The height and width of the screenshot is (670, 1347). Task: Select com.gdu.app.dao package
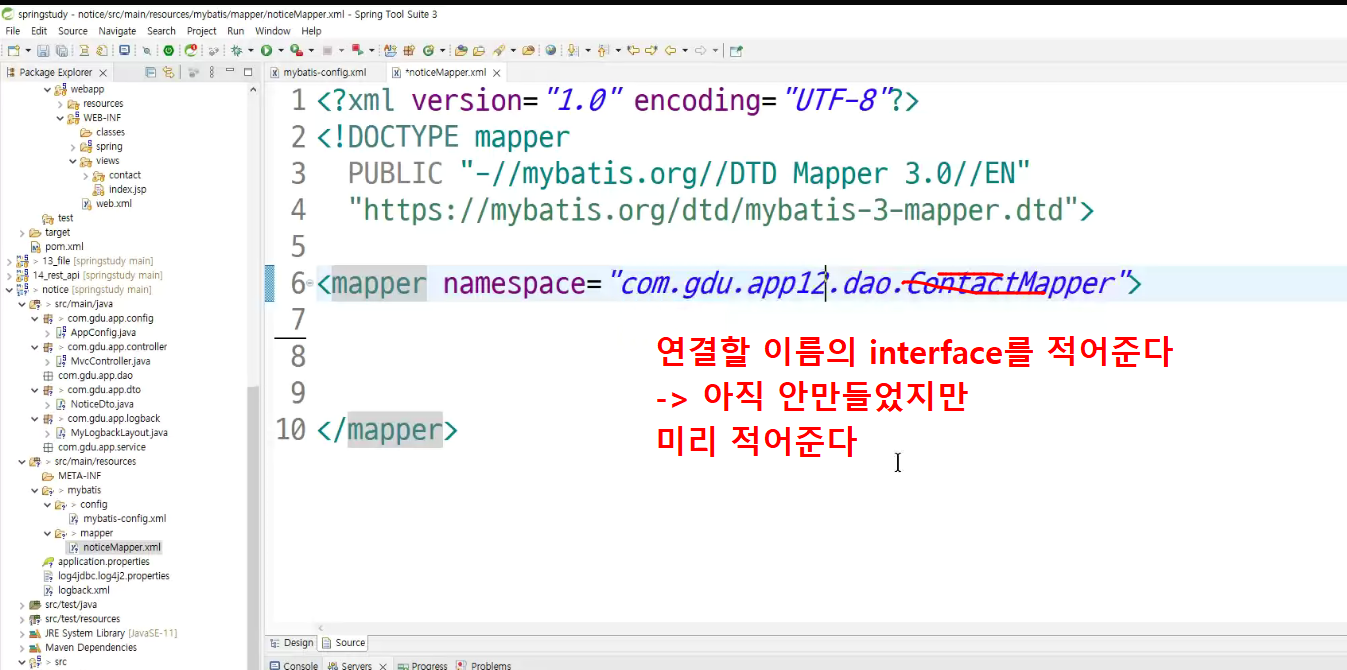tap(88, 375)
